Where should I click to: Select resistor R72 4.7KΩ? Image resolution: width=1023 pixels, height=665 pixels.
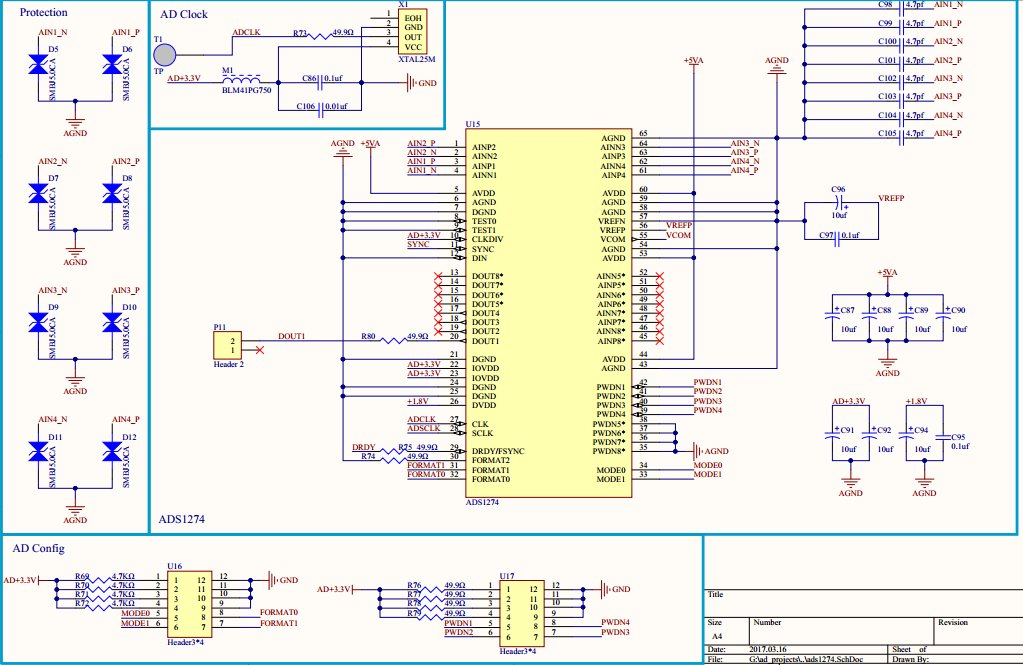[101, 608]
